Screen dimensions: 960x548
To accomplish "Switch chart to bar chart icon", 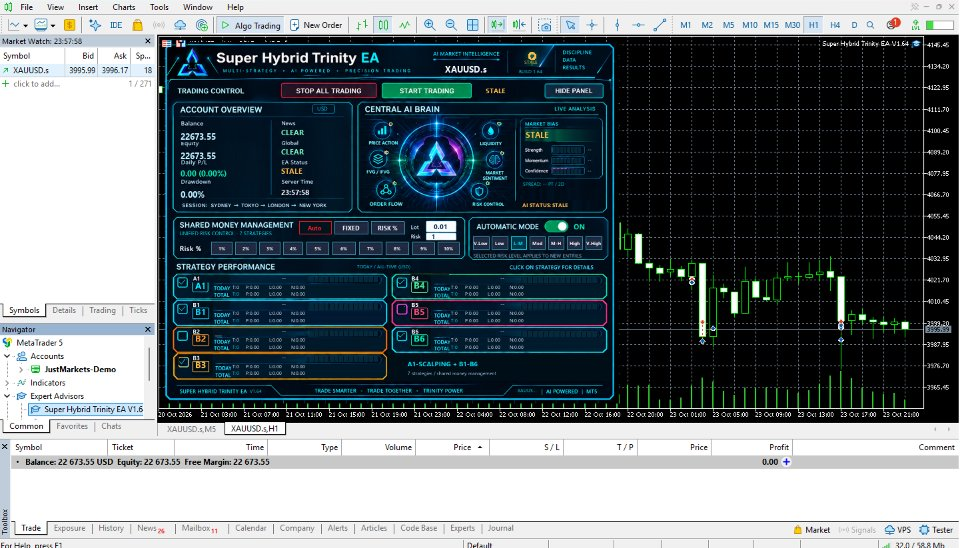I will point(362,25).
